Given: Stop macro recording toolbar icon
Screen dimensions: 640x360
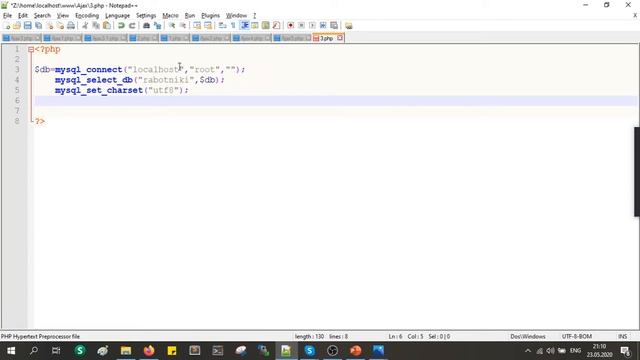Looking at the screenshot, I should pyautogui.click(x=301, y=26).
